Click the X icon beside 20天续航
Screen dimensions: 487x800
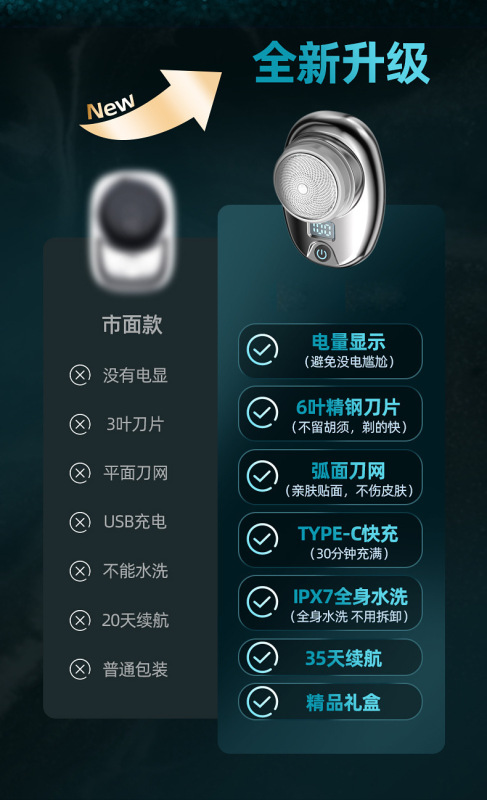click(x=80, y=620)
